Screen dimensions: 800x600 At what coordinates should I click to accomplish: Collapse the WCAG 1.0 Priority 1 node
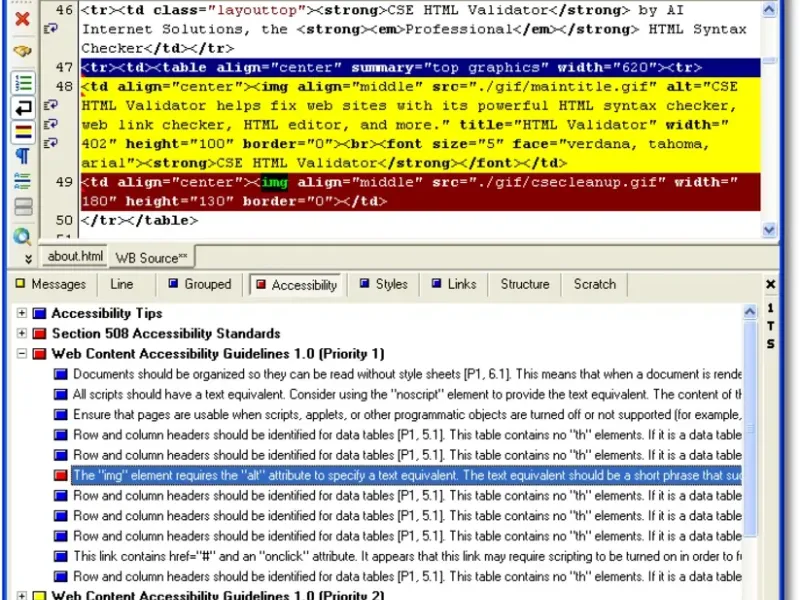21,354
